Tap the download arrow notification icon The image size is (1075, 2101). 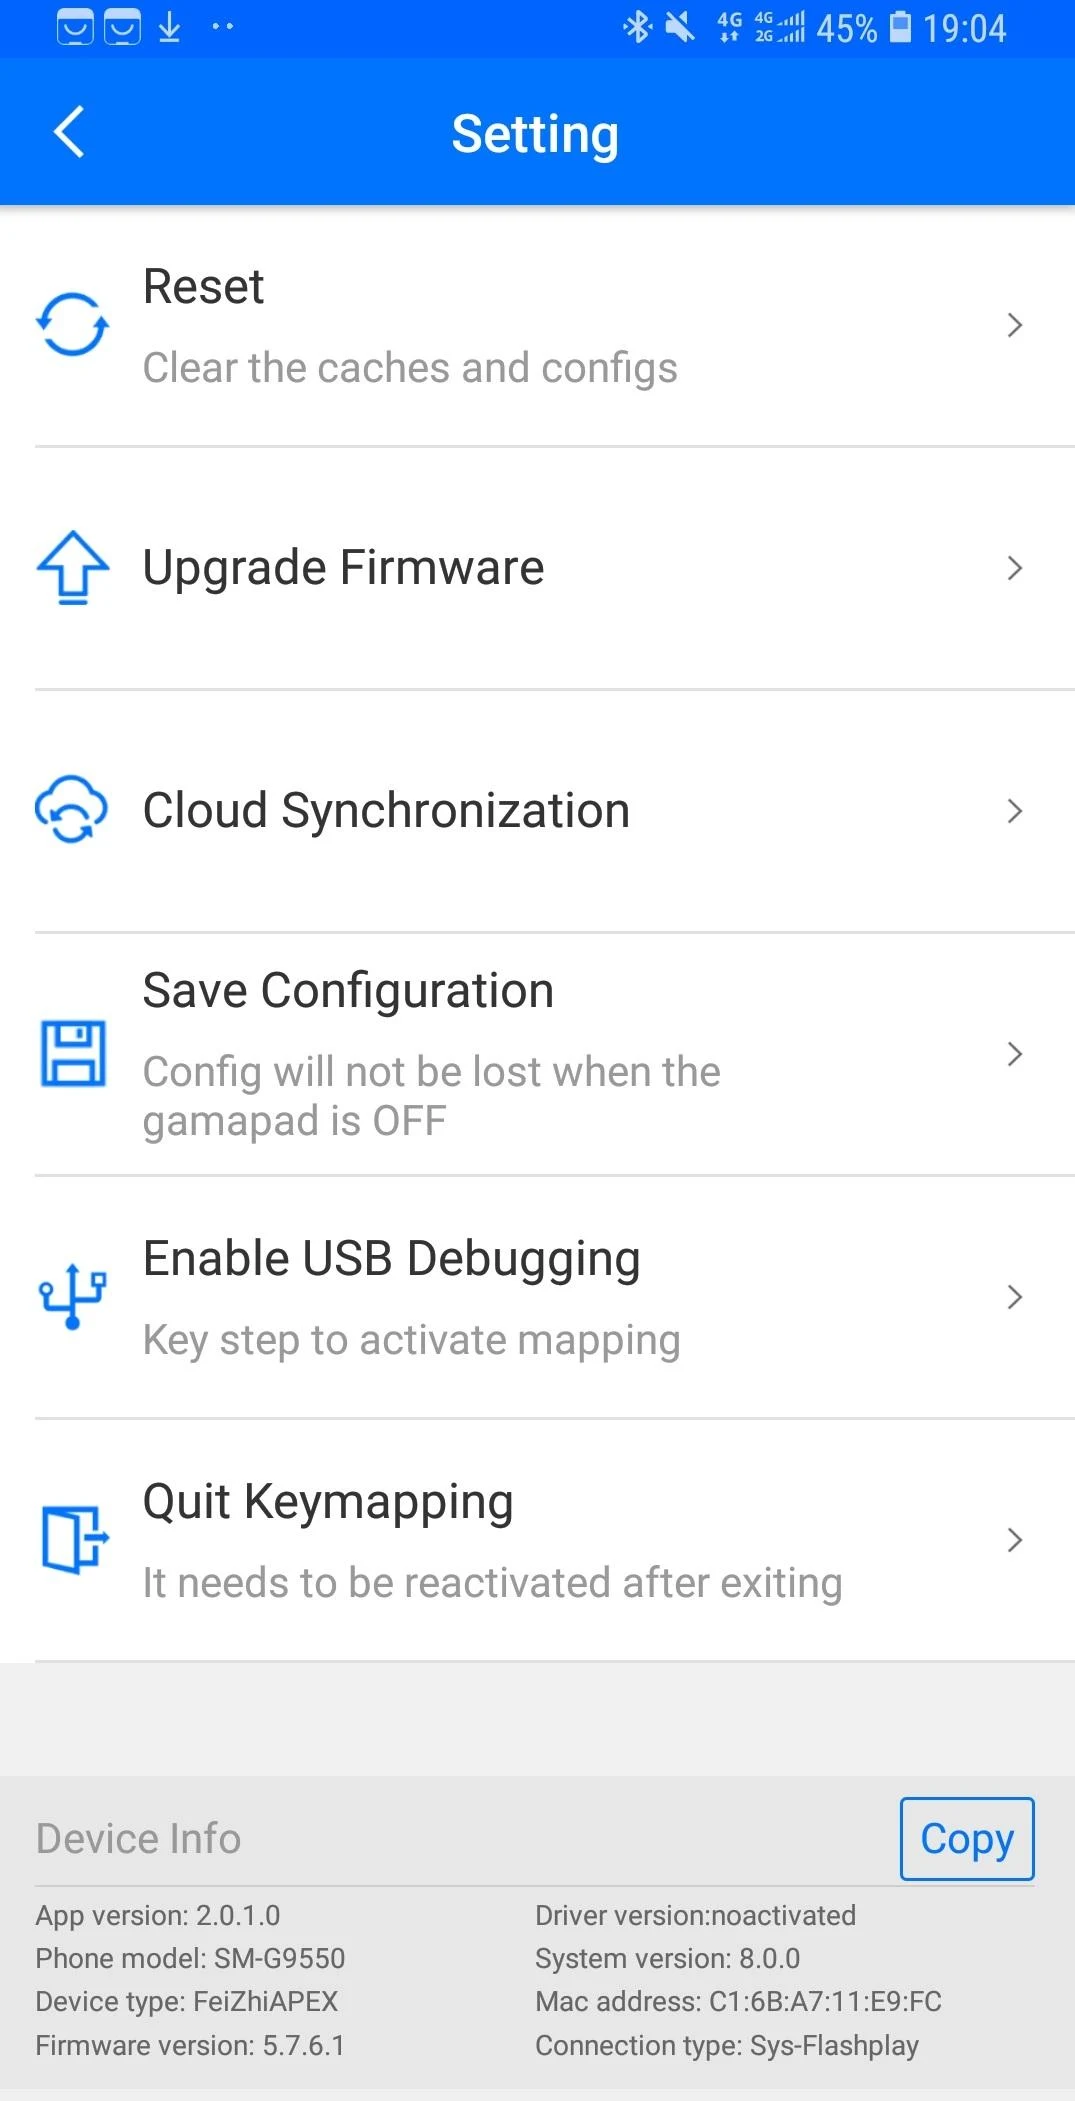pyautogui.click(x=170, y=27)
